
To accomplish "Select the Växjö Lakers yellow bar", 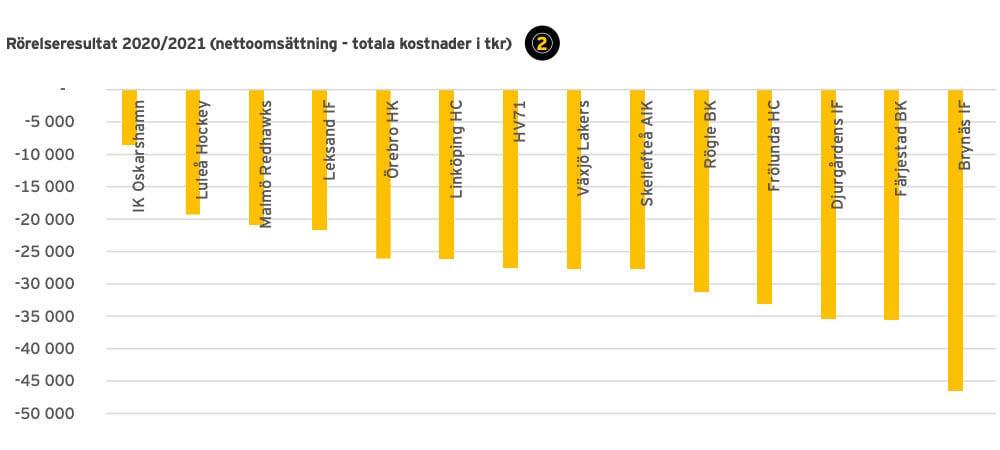I will (x=574, y=179).
